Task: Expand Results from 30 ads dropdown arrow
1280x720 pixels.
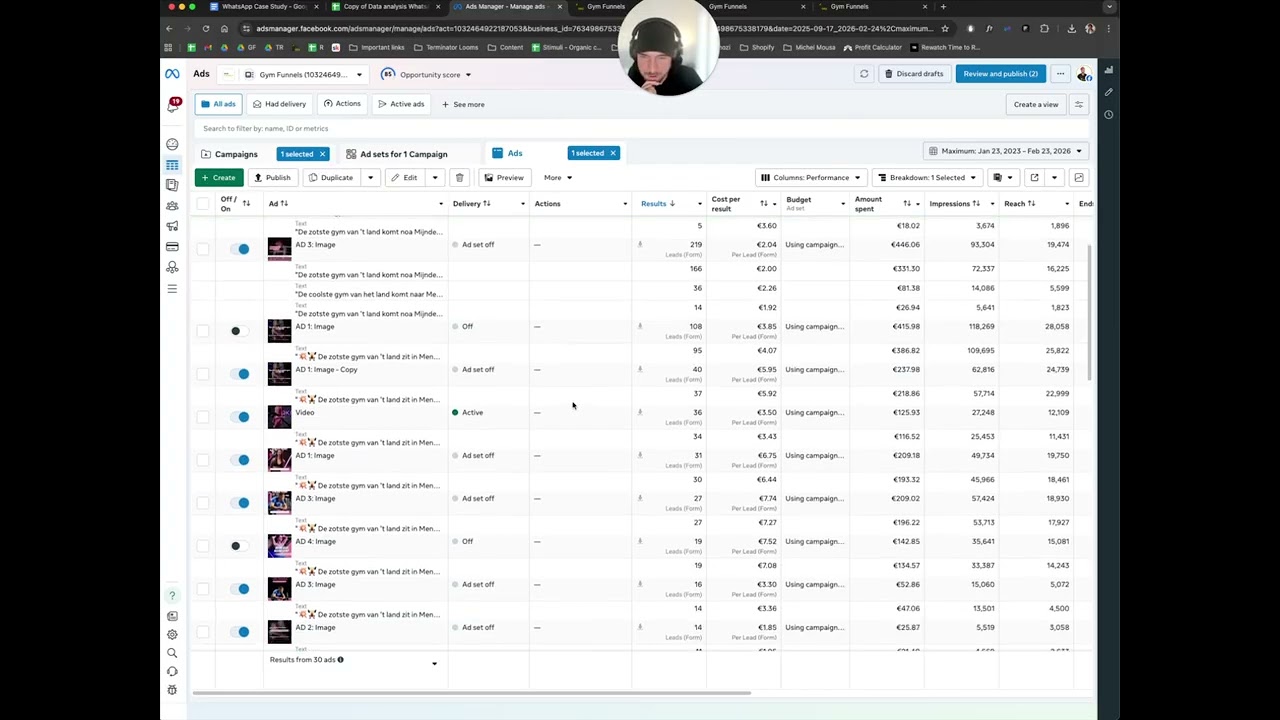Action: 434,663
